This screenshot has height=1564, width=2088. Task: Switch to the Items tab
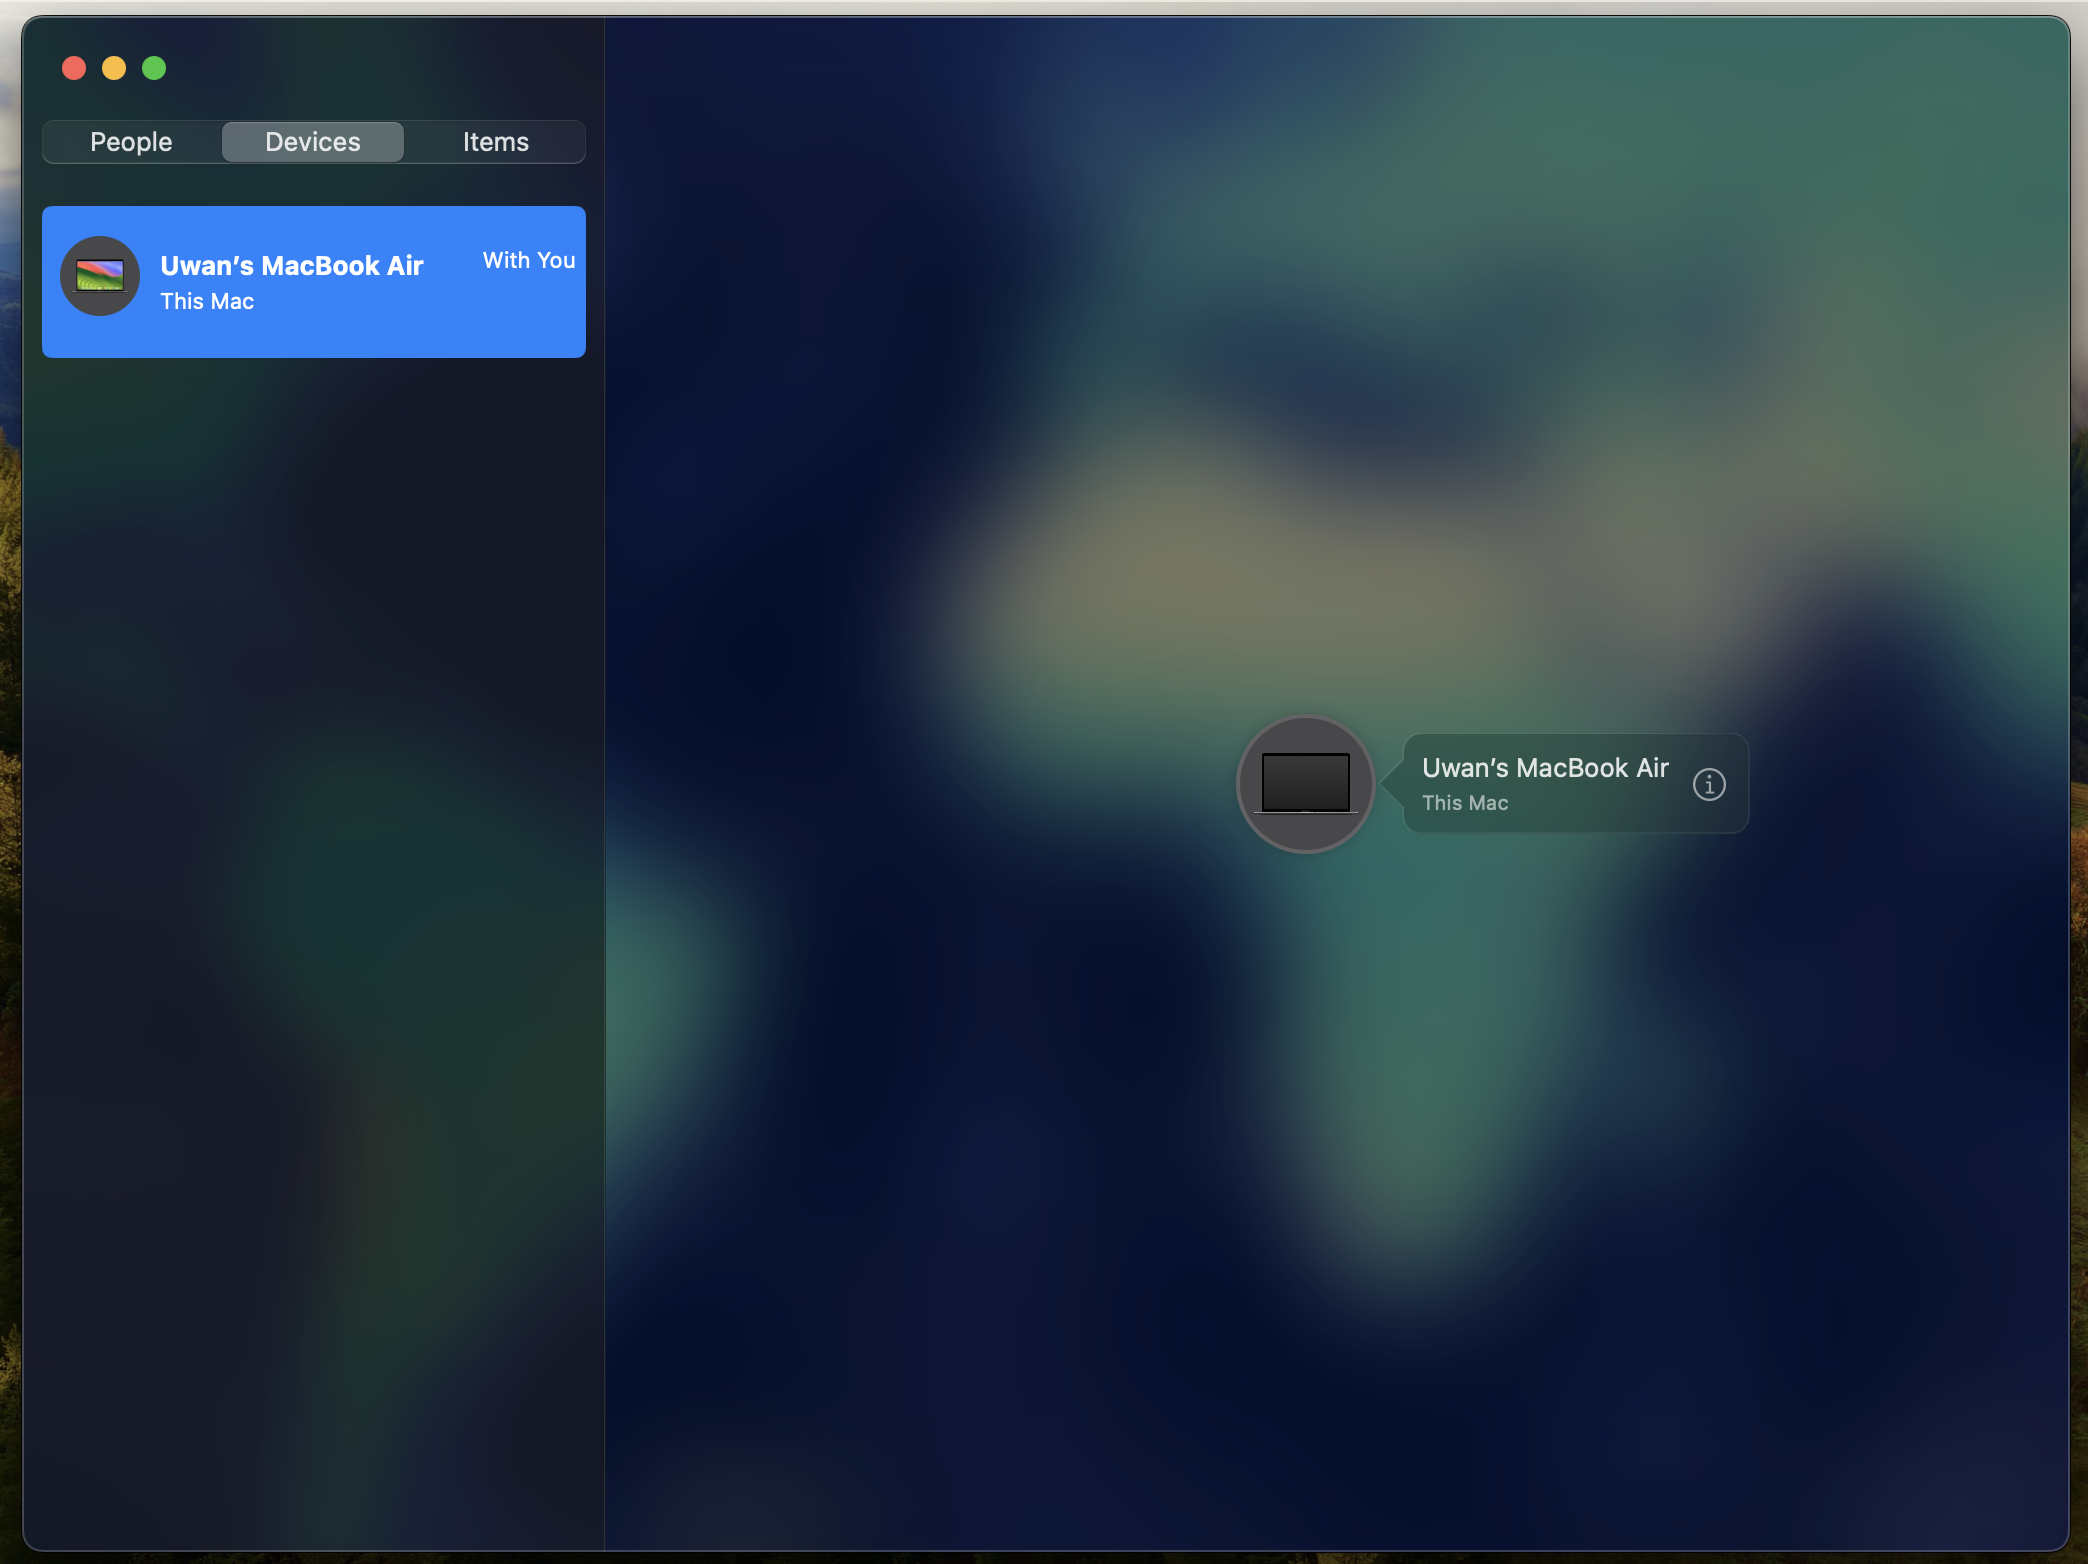[494, 141]
